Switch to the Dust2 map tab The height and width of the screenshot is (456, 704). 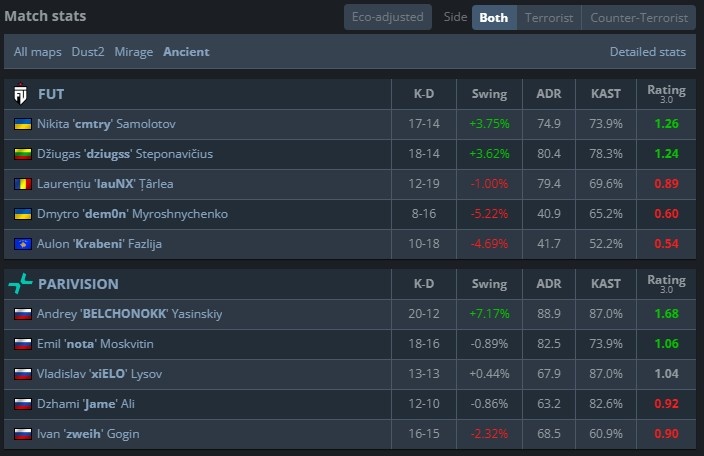click(87, 51)
